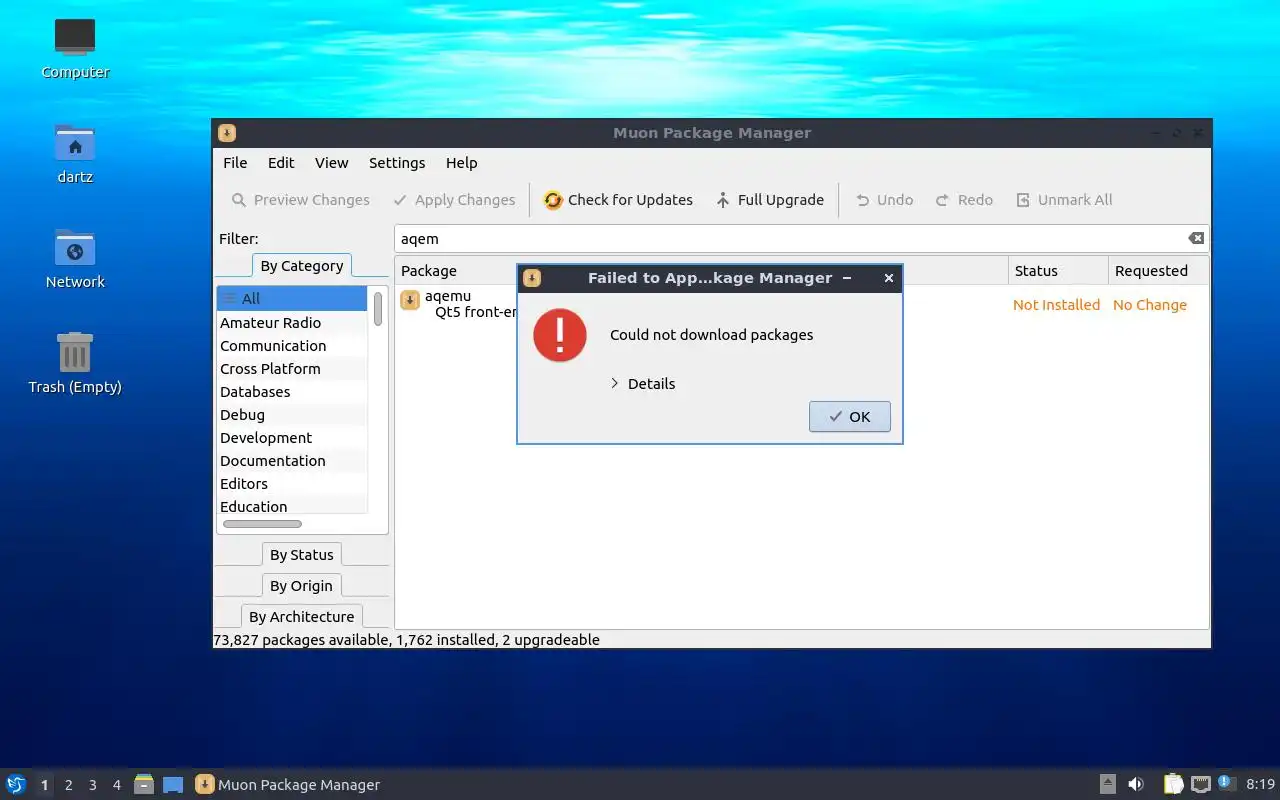Switch to the By Status tab
This screenshot has height=800, width=1280.
tap(301, 555)
